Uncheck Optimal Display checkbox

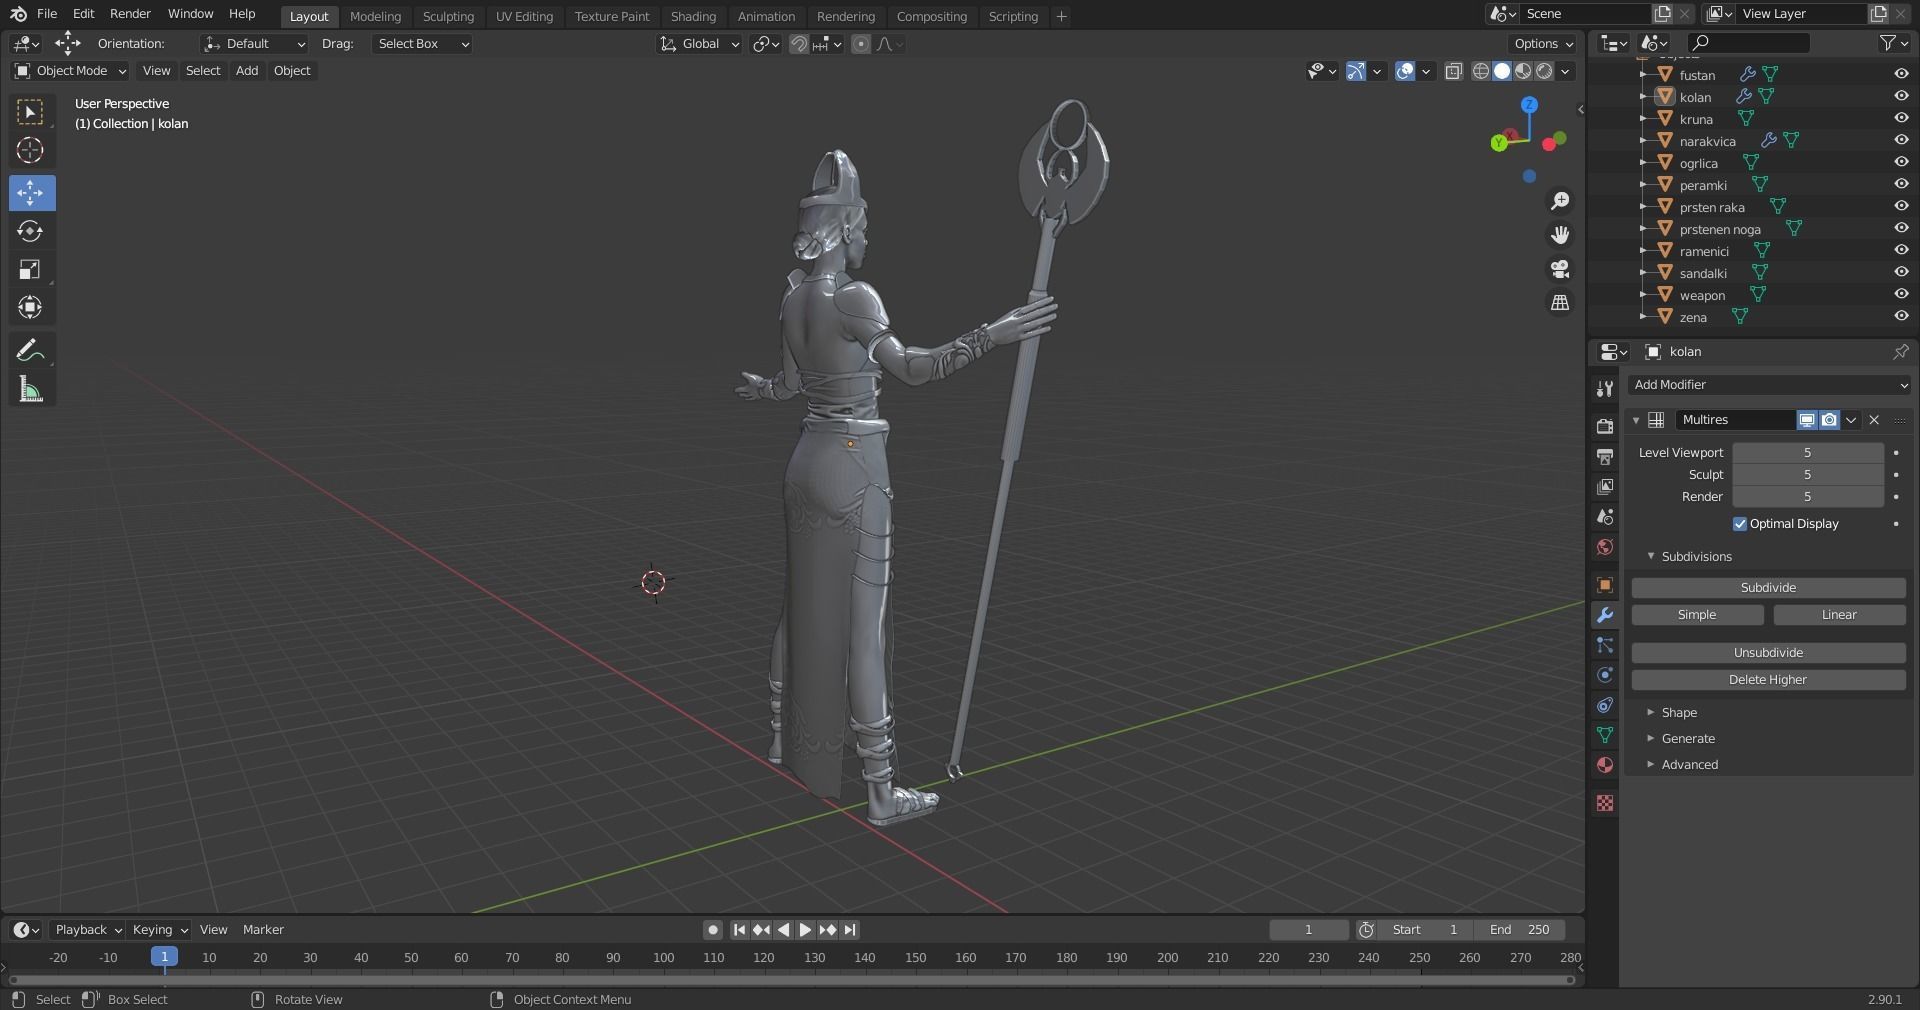pos(1740,524)
